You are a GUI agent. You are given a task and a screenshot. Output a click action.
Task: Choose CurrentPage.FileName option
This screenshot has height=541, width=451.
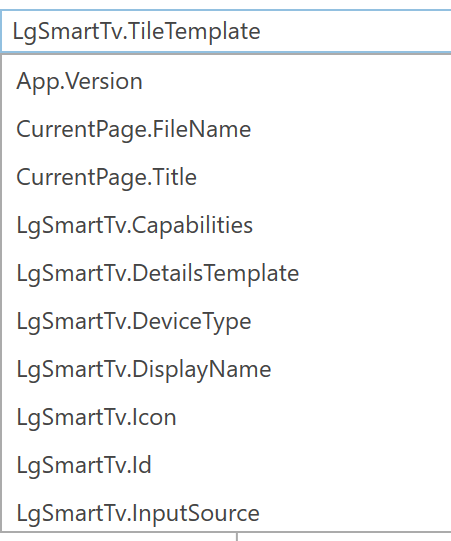tap(226, 129)
